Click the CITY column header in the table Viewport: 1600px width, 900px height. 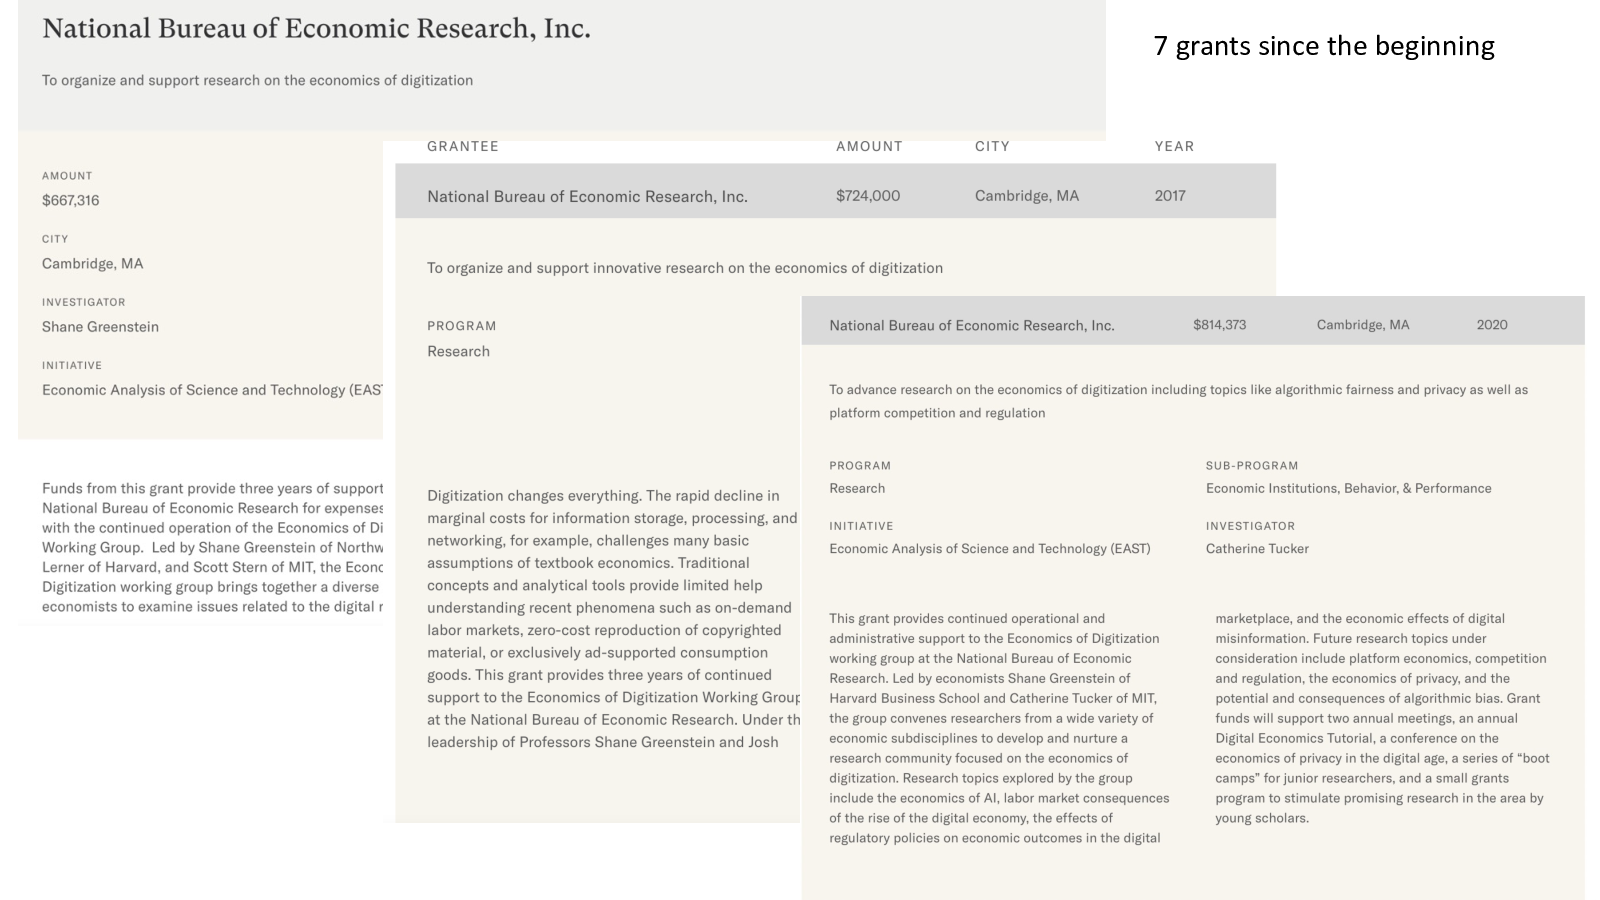coord(992,146)
